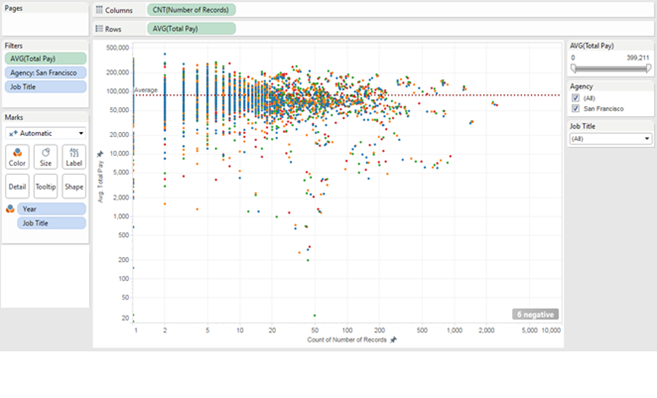Screen dimensions: 657x398
Task: Click the right handle of AVG(Total Pay) slider
Action: (649, 68)
